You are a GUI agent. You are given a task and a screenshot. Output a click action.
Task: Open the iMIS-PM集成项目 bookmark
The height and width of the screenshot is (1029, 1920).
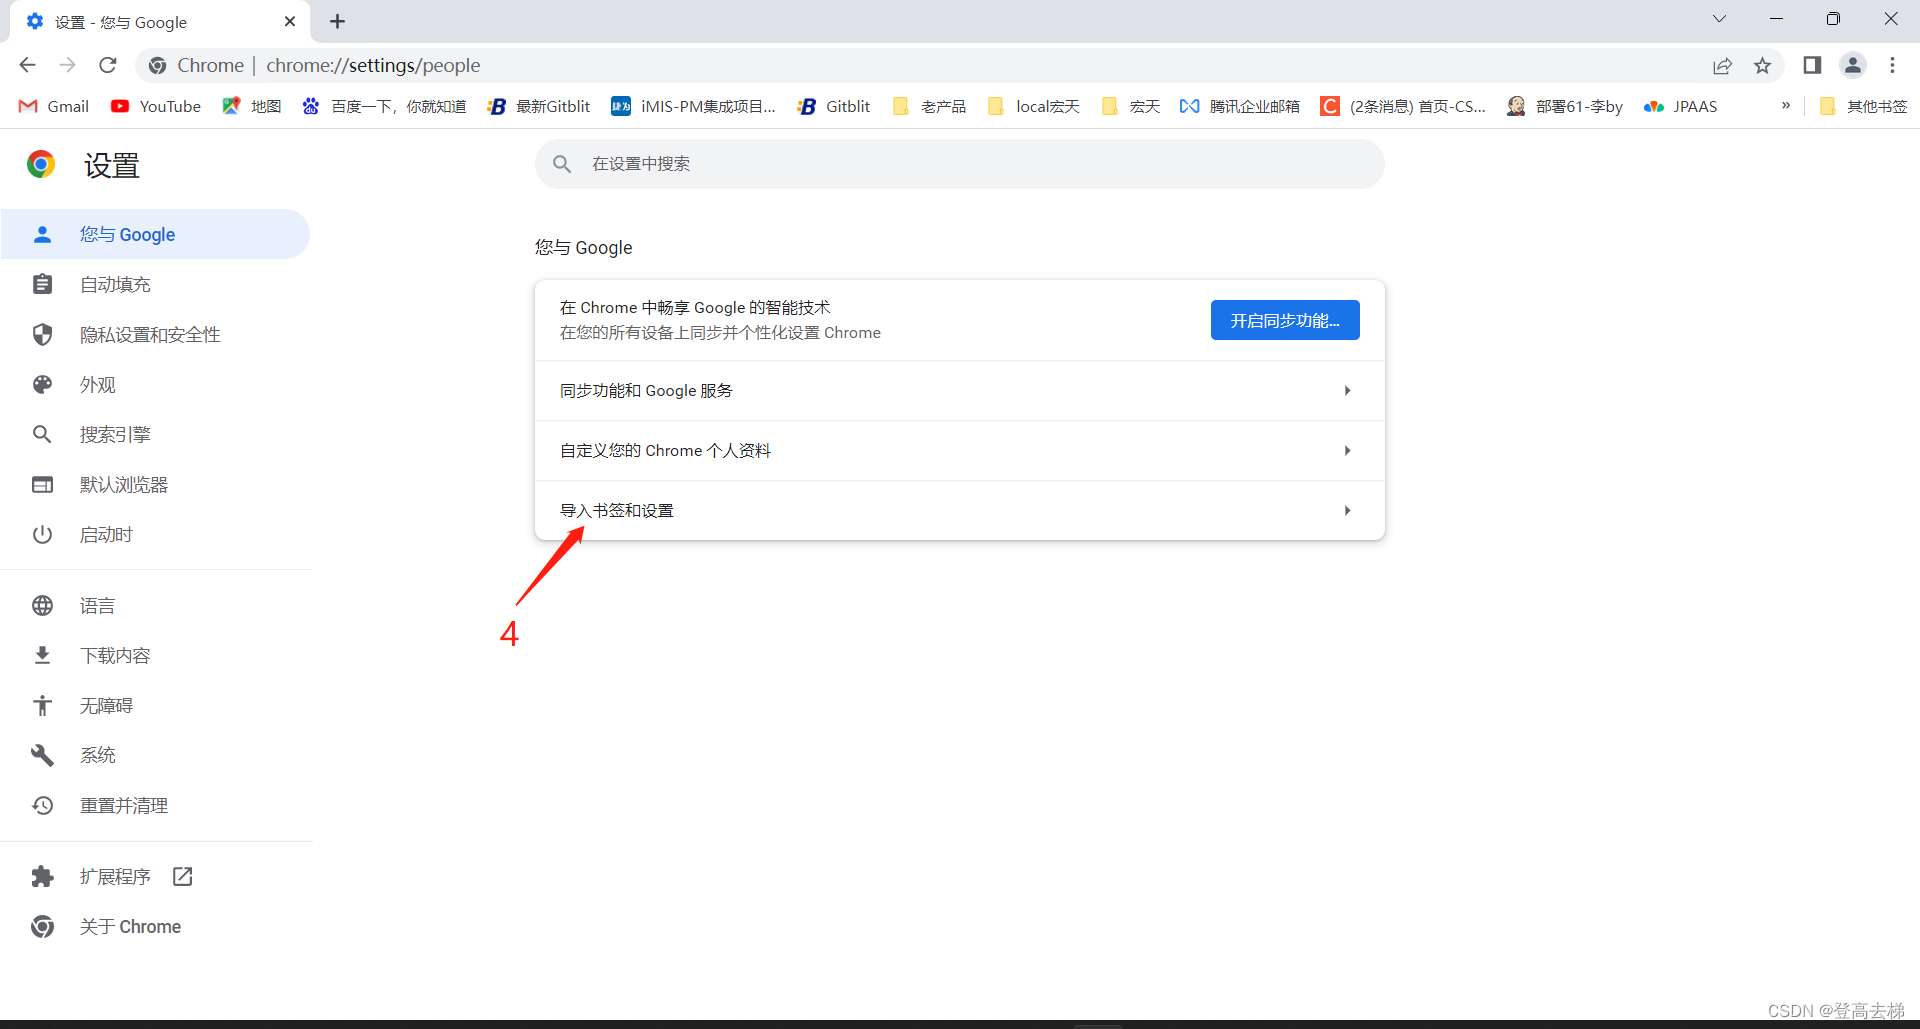(693, 106)
